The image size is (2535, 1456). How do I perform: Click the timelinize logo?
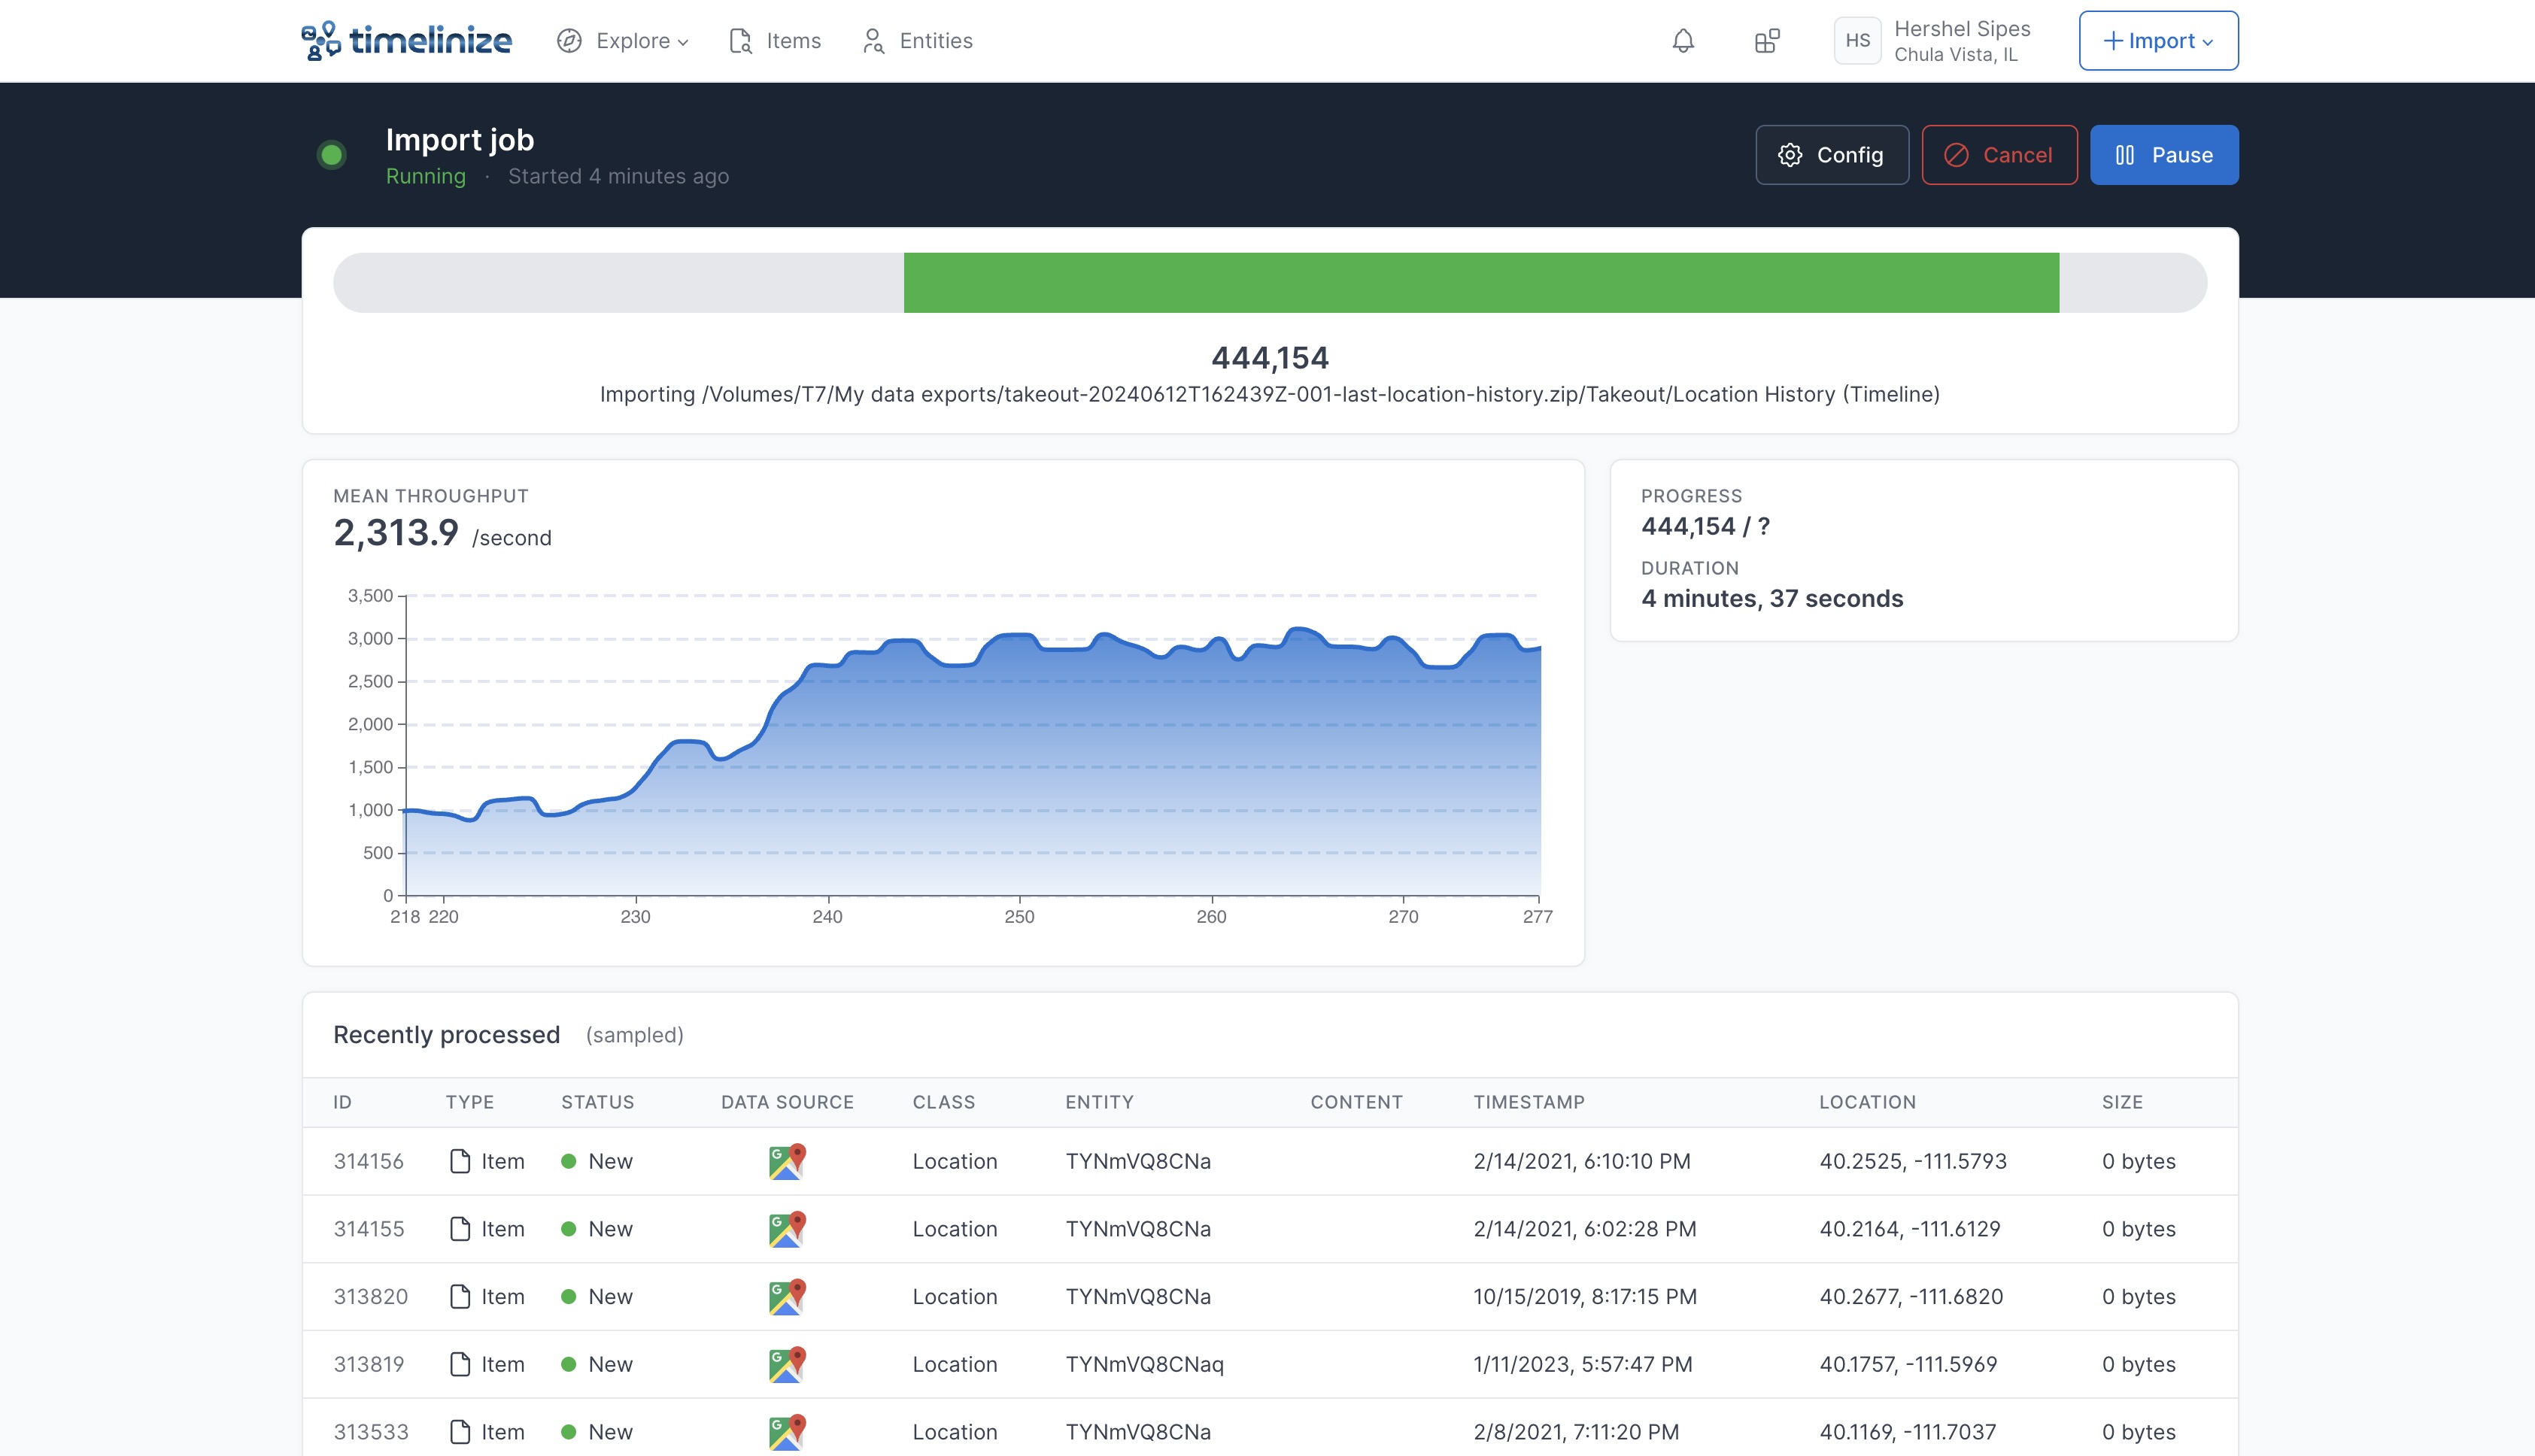(x=406, y=41)
